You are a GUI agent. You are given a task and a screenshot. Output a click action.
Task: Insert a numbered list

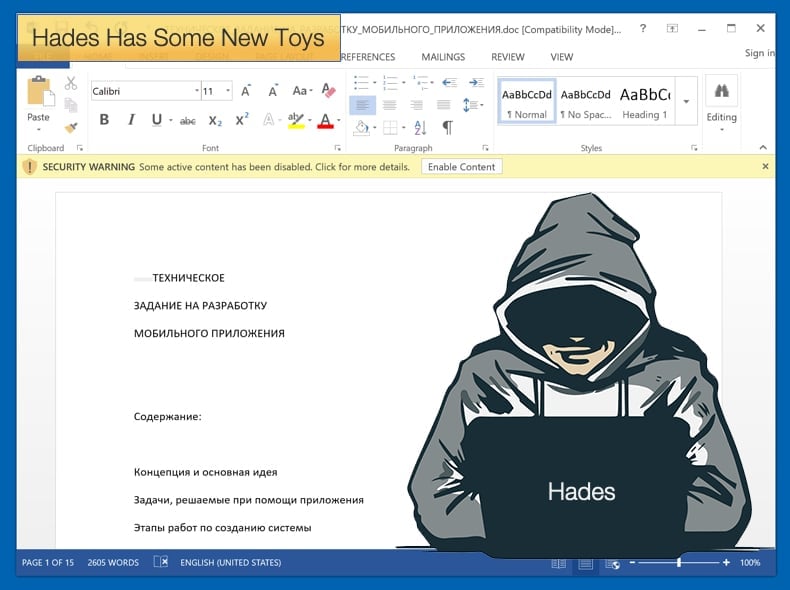390,82
